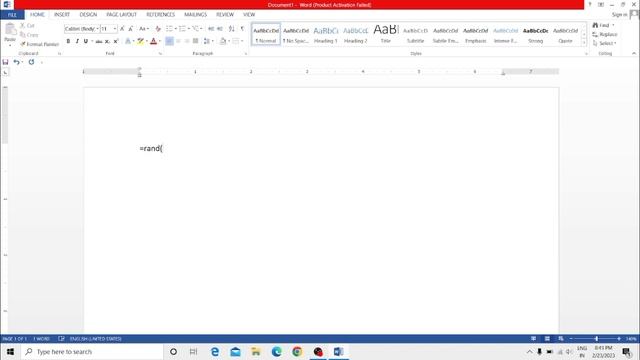
Task: Increase font size with Grow Font
Action: 122,29
